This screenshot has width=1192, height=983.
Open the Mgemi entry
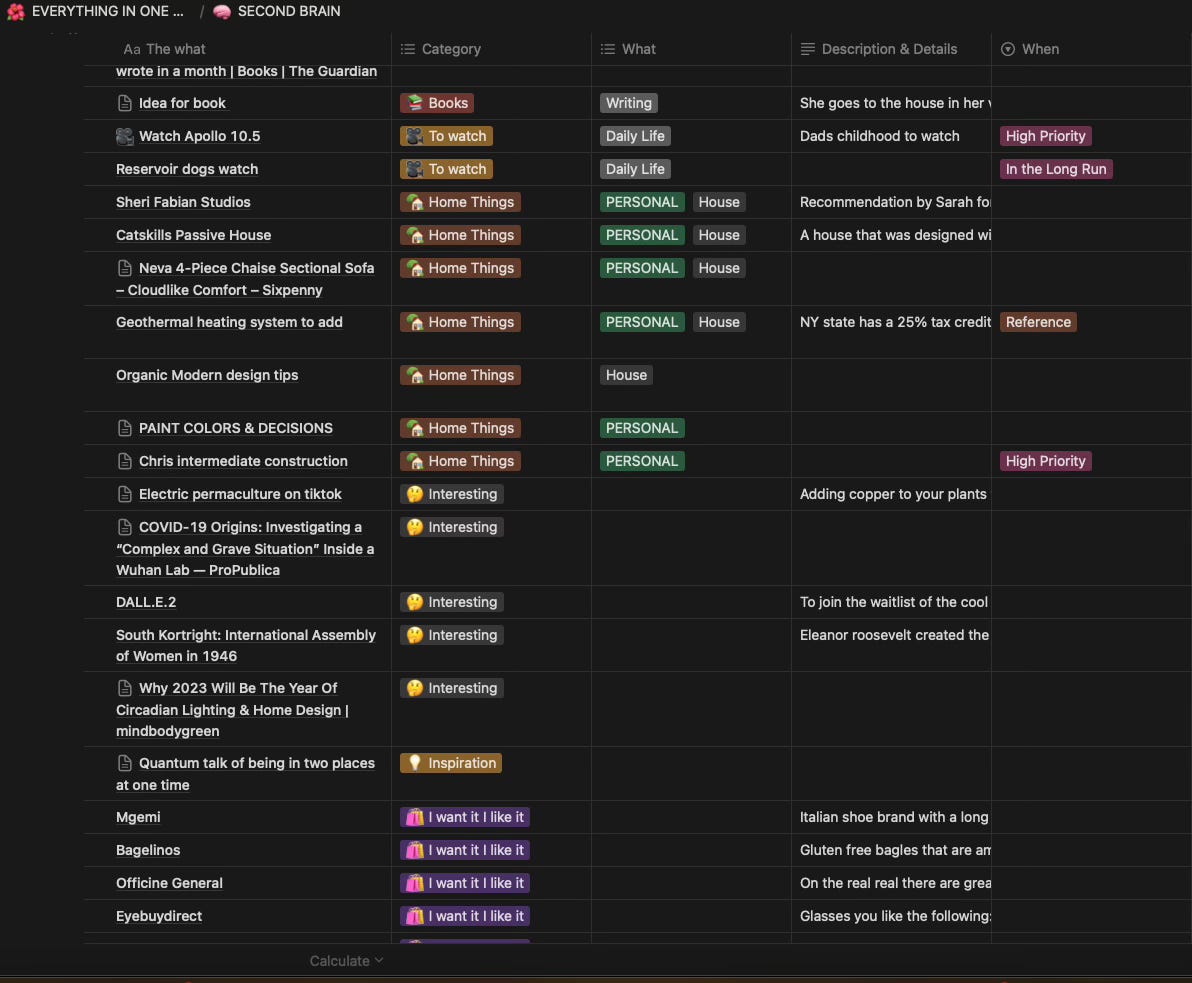pos(138,817)
